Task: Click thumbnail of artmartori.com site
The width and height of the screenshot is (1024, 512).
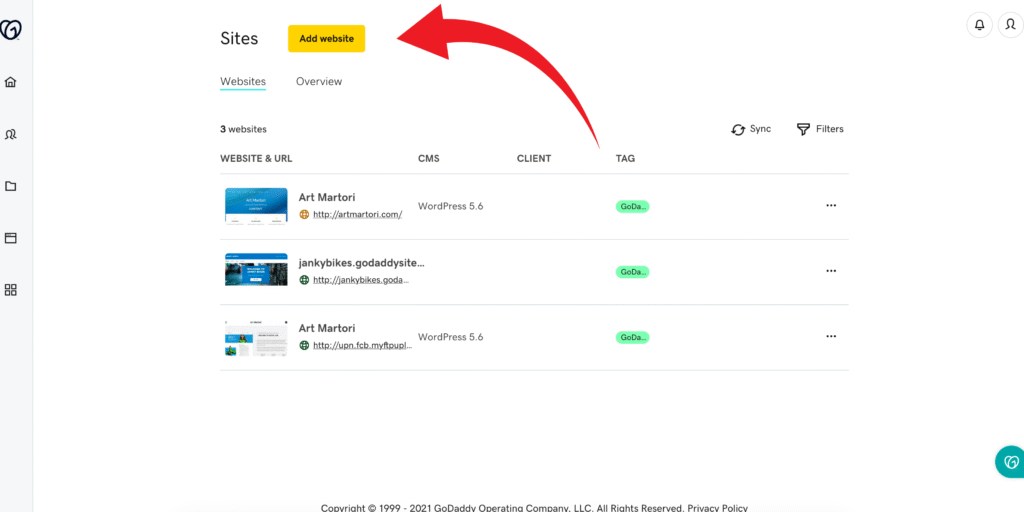Action: pyautogui.click(x=256, y=206)
